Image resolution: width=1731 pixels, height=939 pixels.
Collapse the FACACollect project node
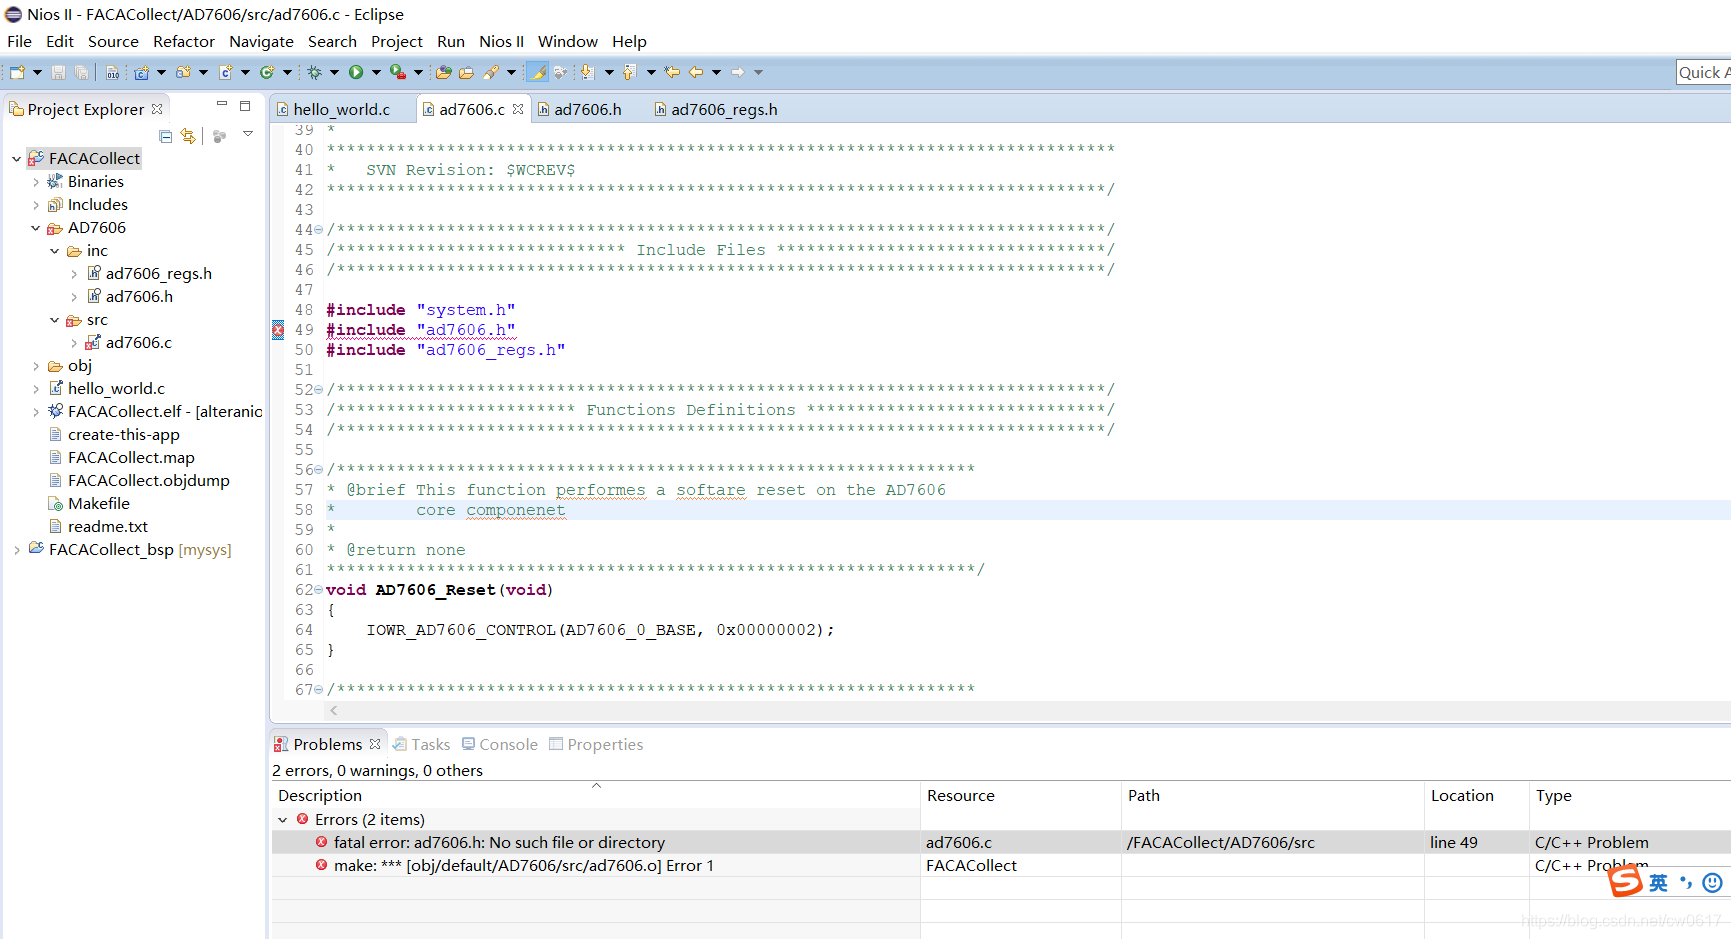tap(16, 158)
